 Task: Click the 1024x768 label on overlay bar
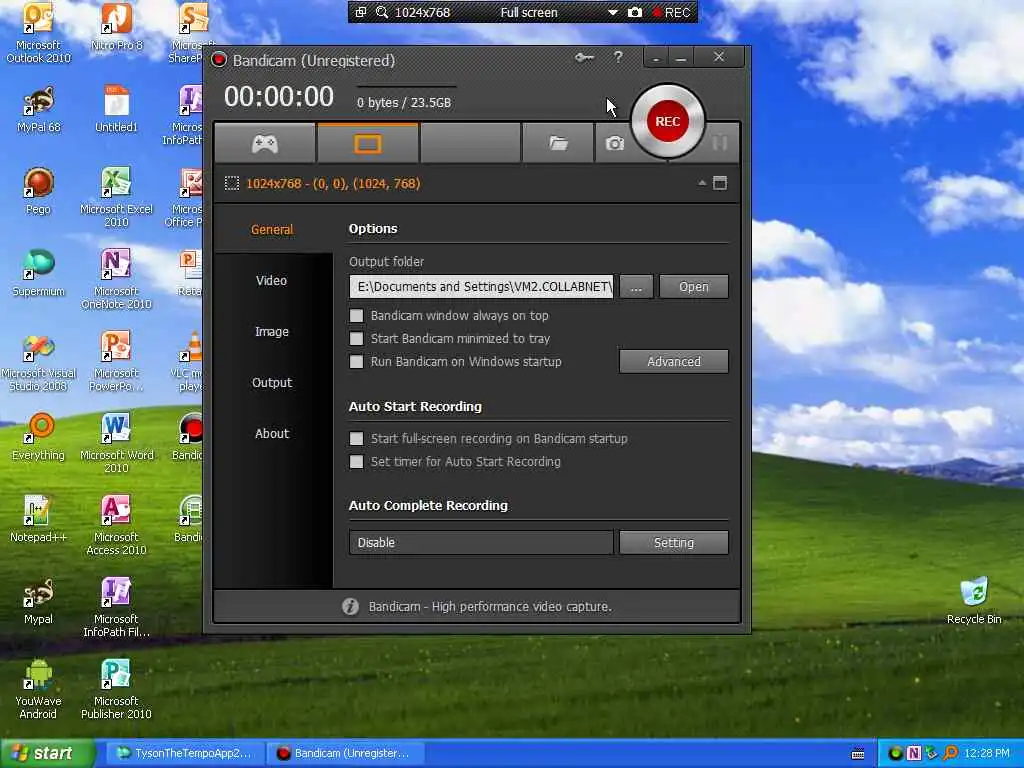[422, 12]
